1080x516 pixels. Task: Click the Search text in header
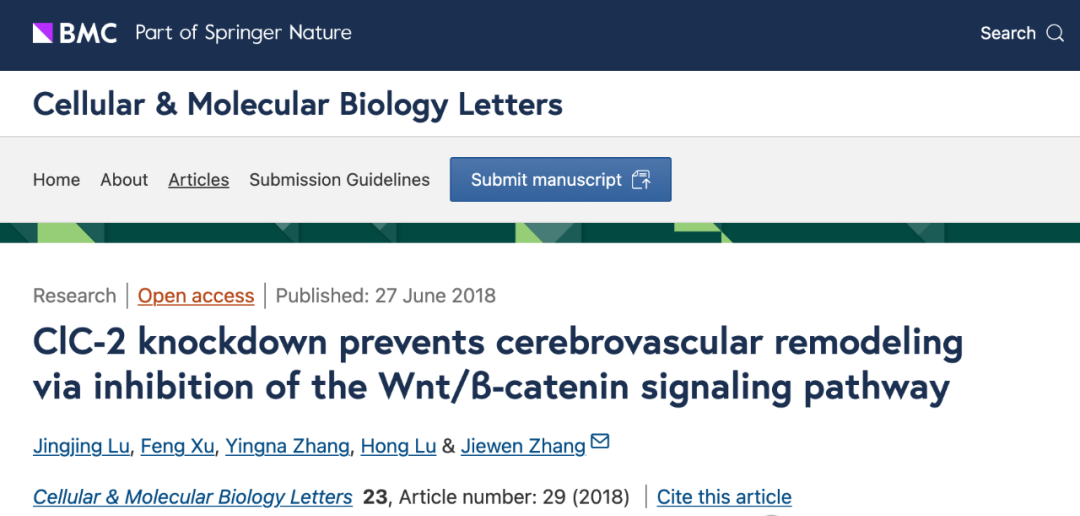(1008, 33)
